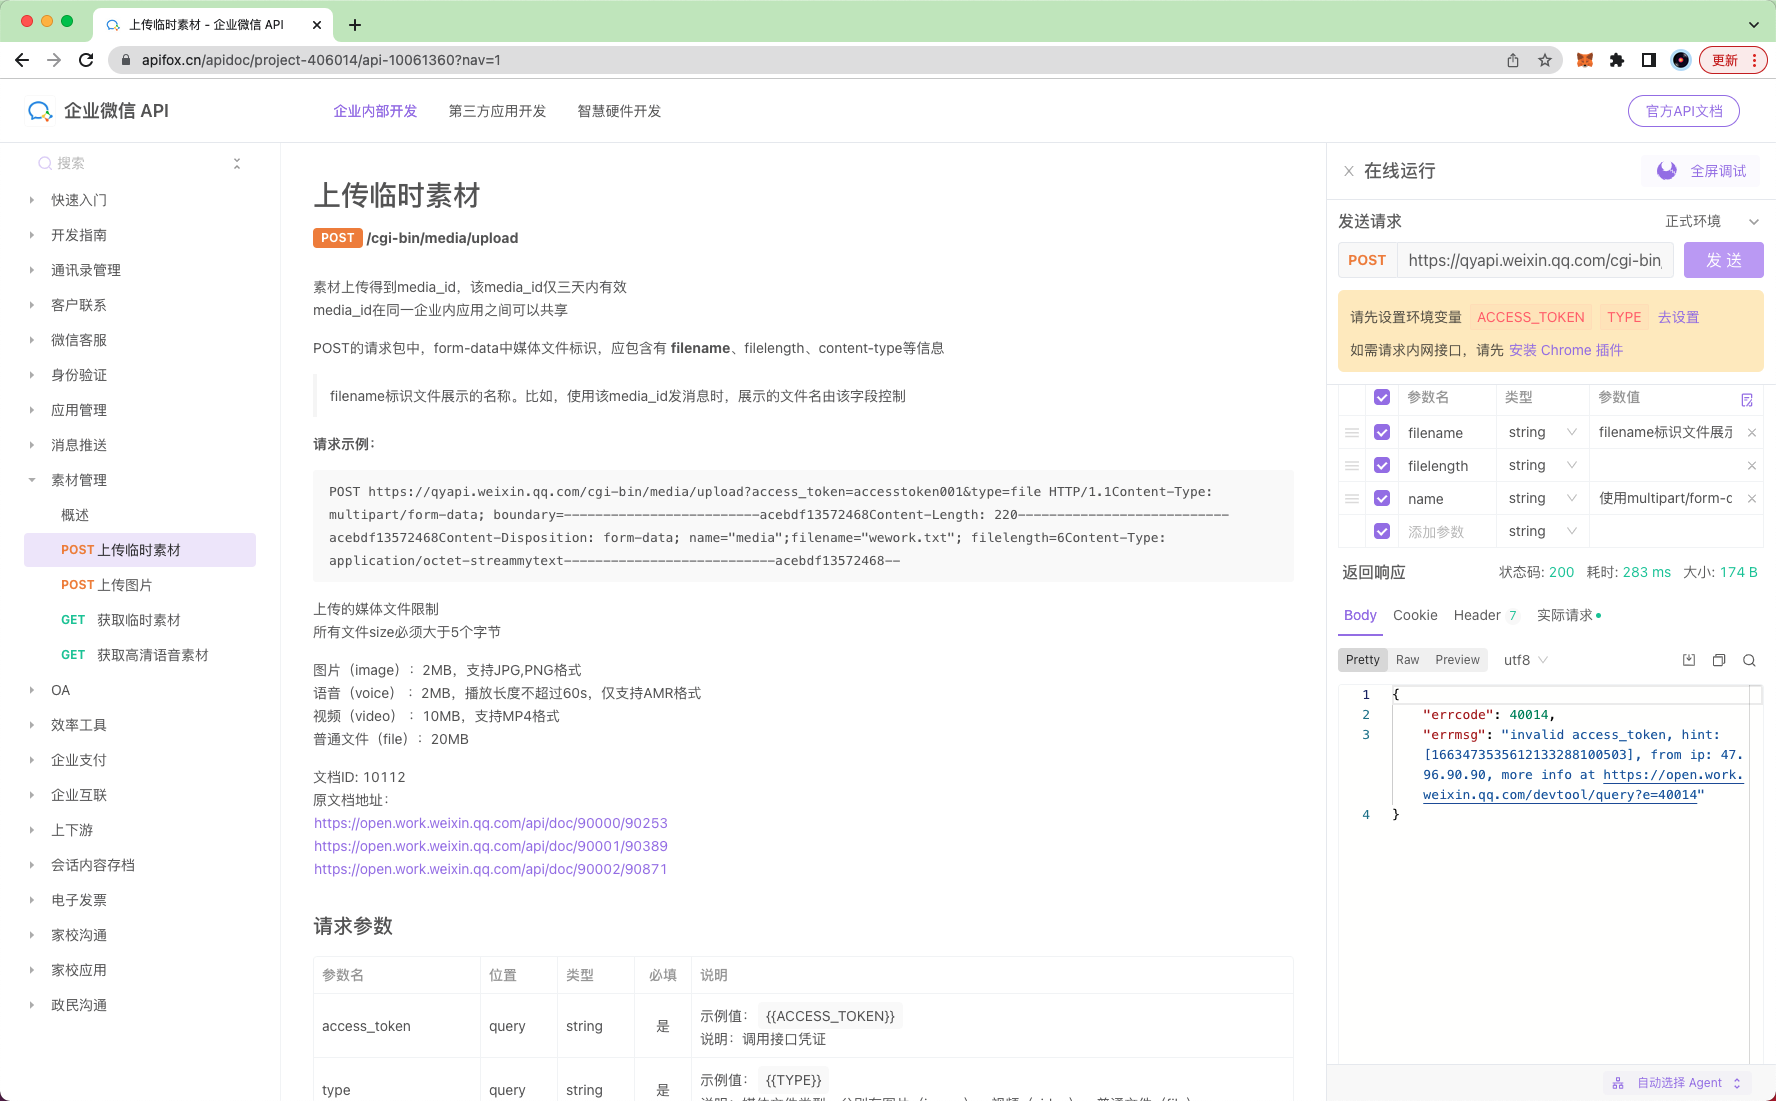The height and width of the screenshot is (1101, 1776).
Task: Toggle the select-all parameters checkbox
Action: tap(1382, 397)
